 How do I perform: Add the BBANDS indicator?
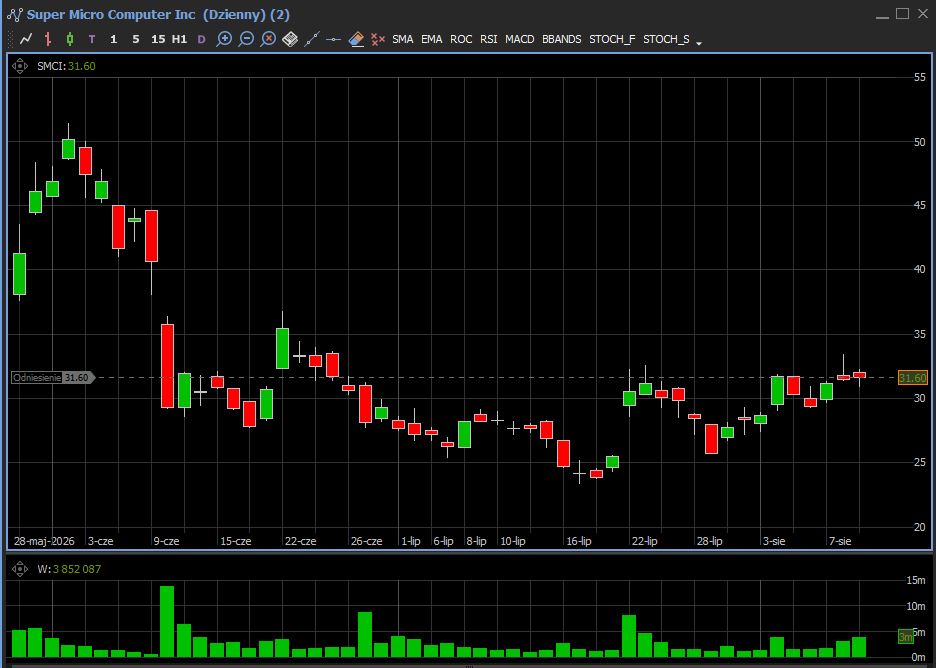coord(561,39)
